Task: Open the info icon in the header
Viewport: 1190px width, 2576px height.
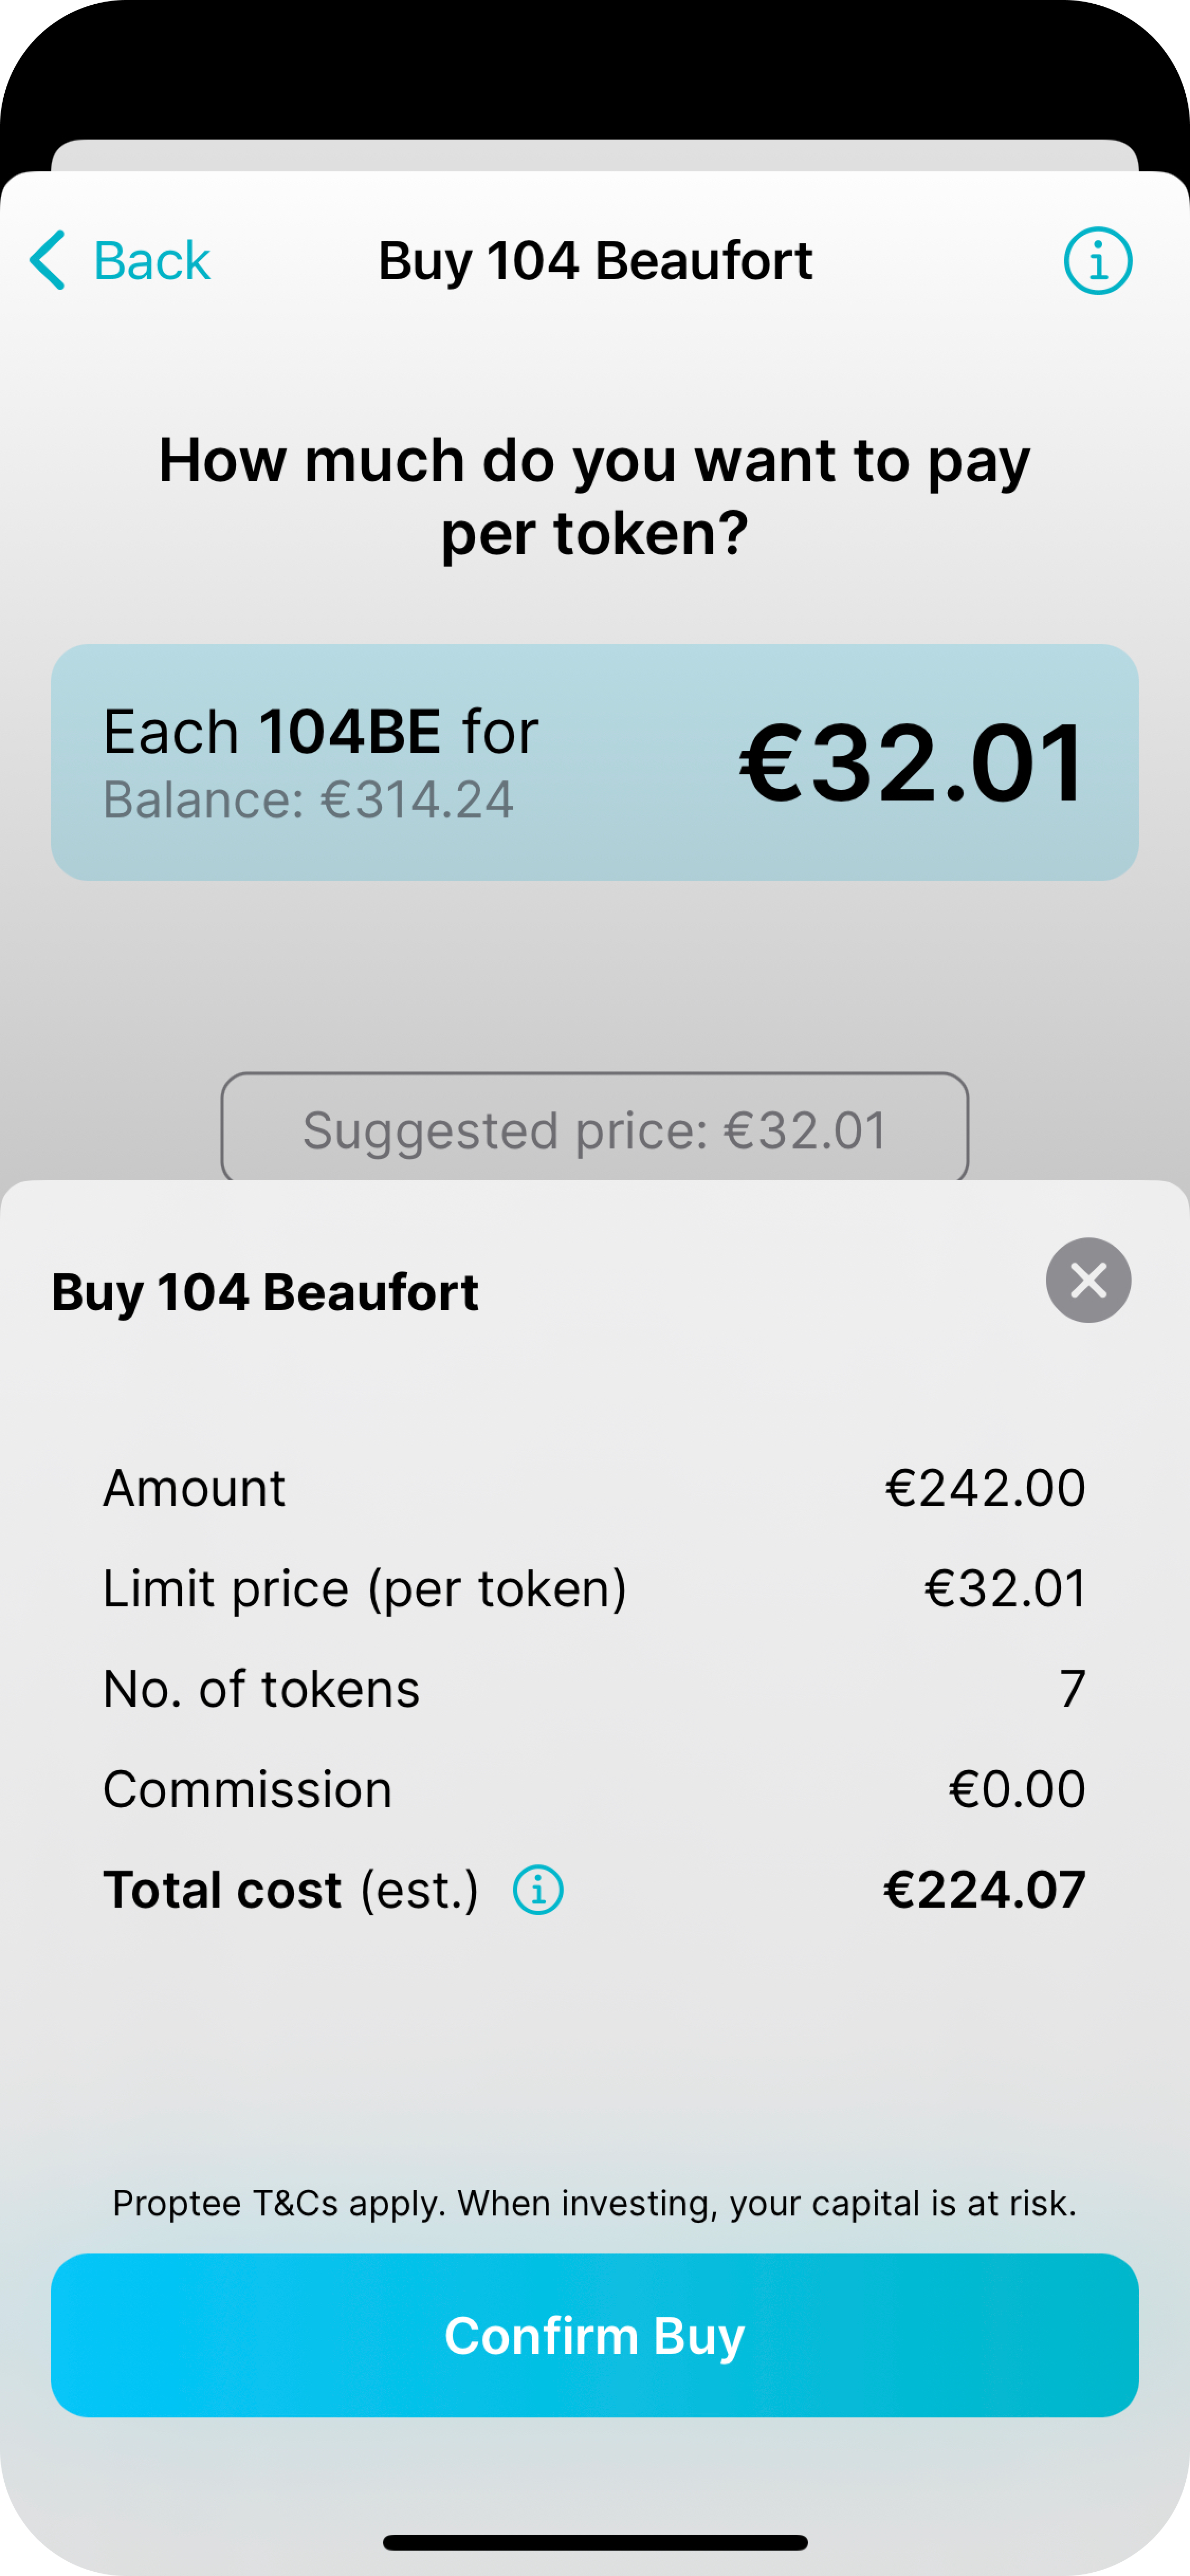Action: (1097, 261)
